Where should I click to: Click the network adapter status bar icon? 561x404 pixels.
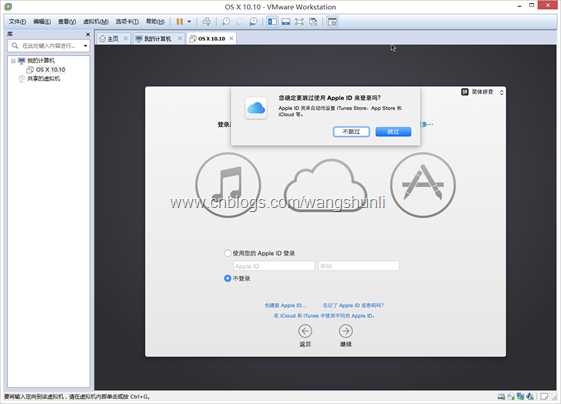(521, 396)
